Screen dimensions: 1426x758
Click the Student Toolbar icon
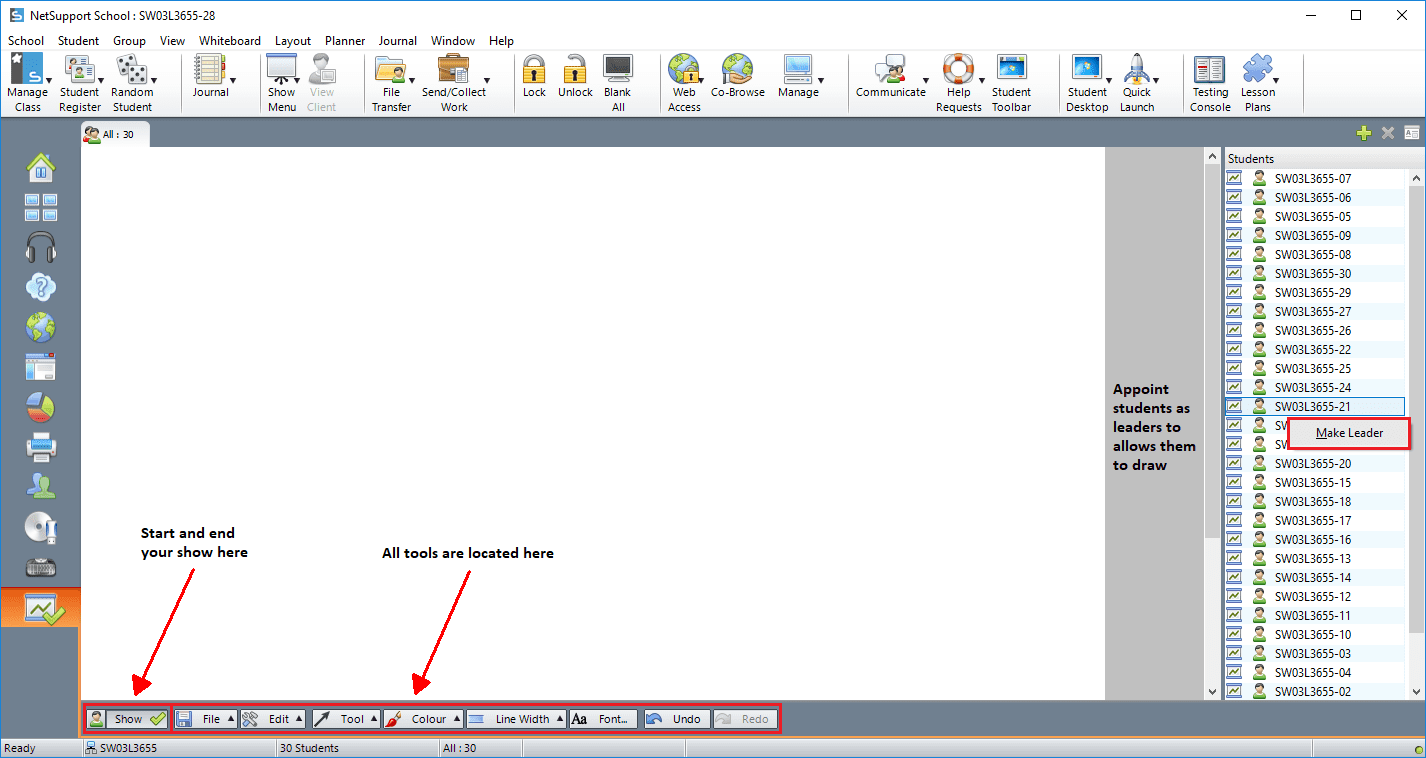pyautogui.click(x=1011, y=82)
